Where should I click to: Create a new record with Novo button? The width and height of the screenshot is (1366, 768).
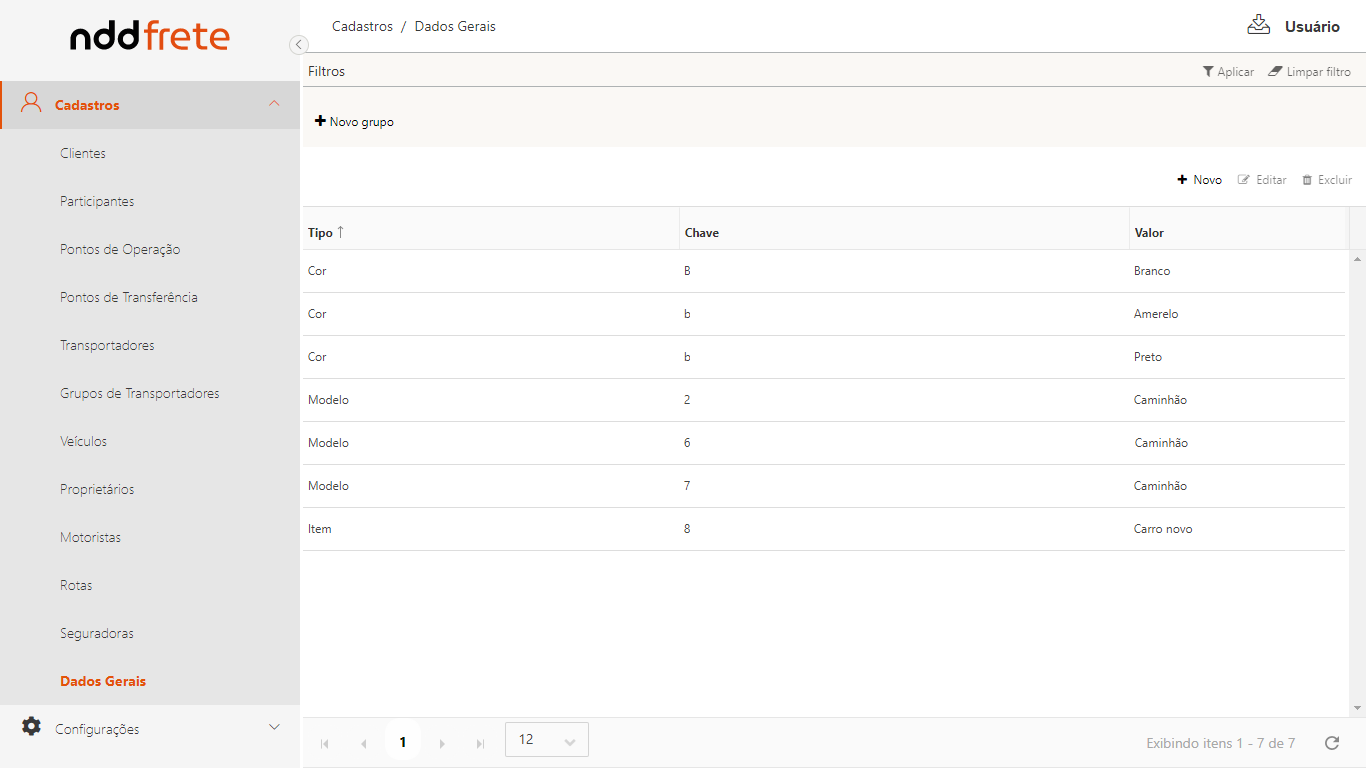(1199, 180)
